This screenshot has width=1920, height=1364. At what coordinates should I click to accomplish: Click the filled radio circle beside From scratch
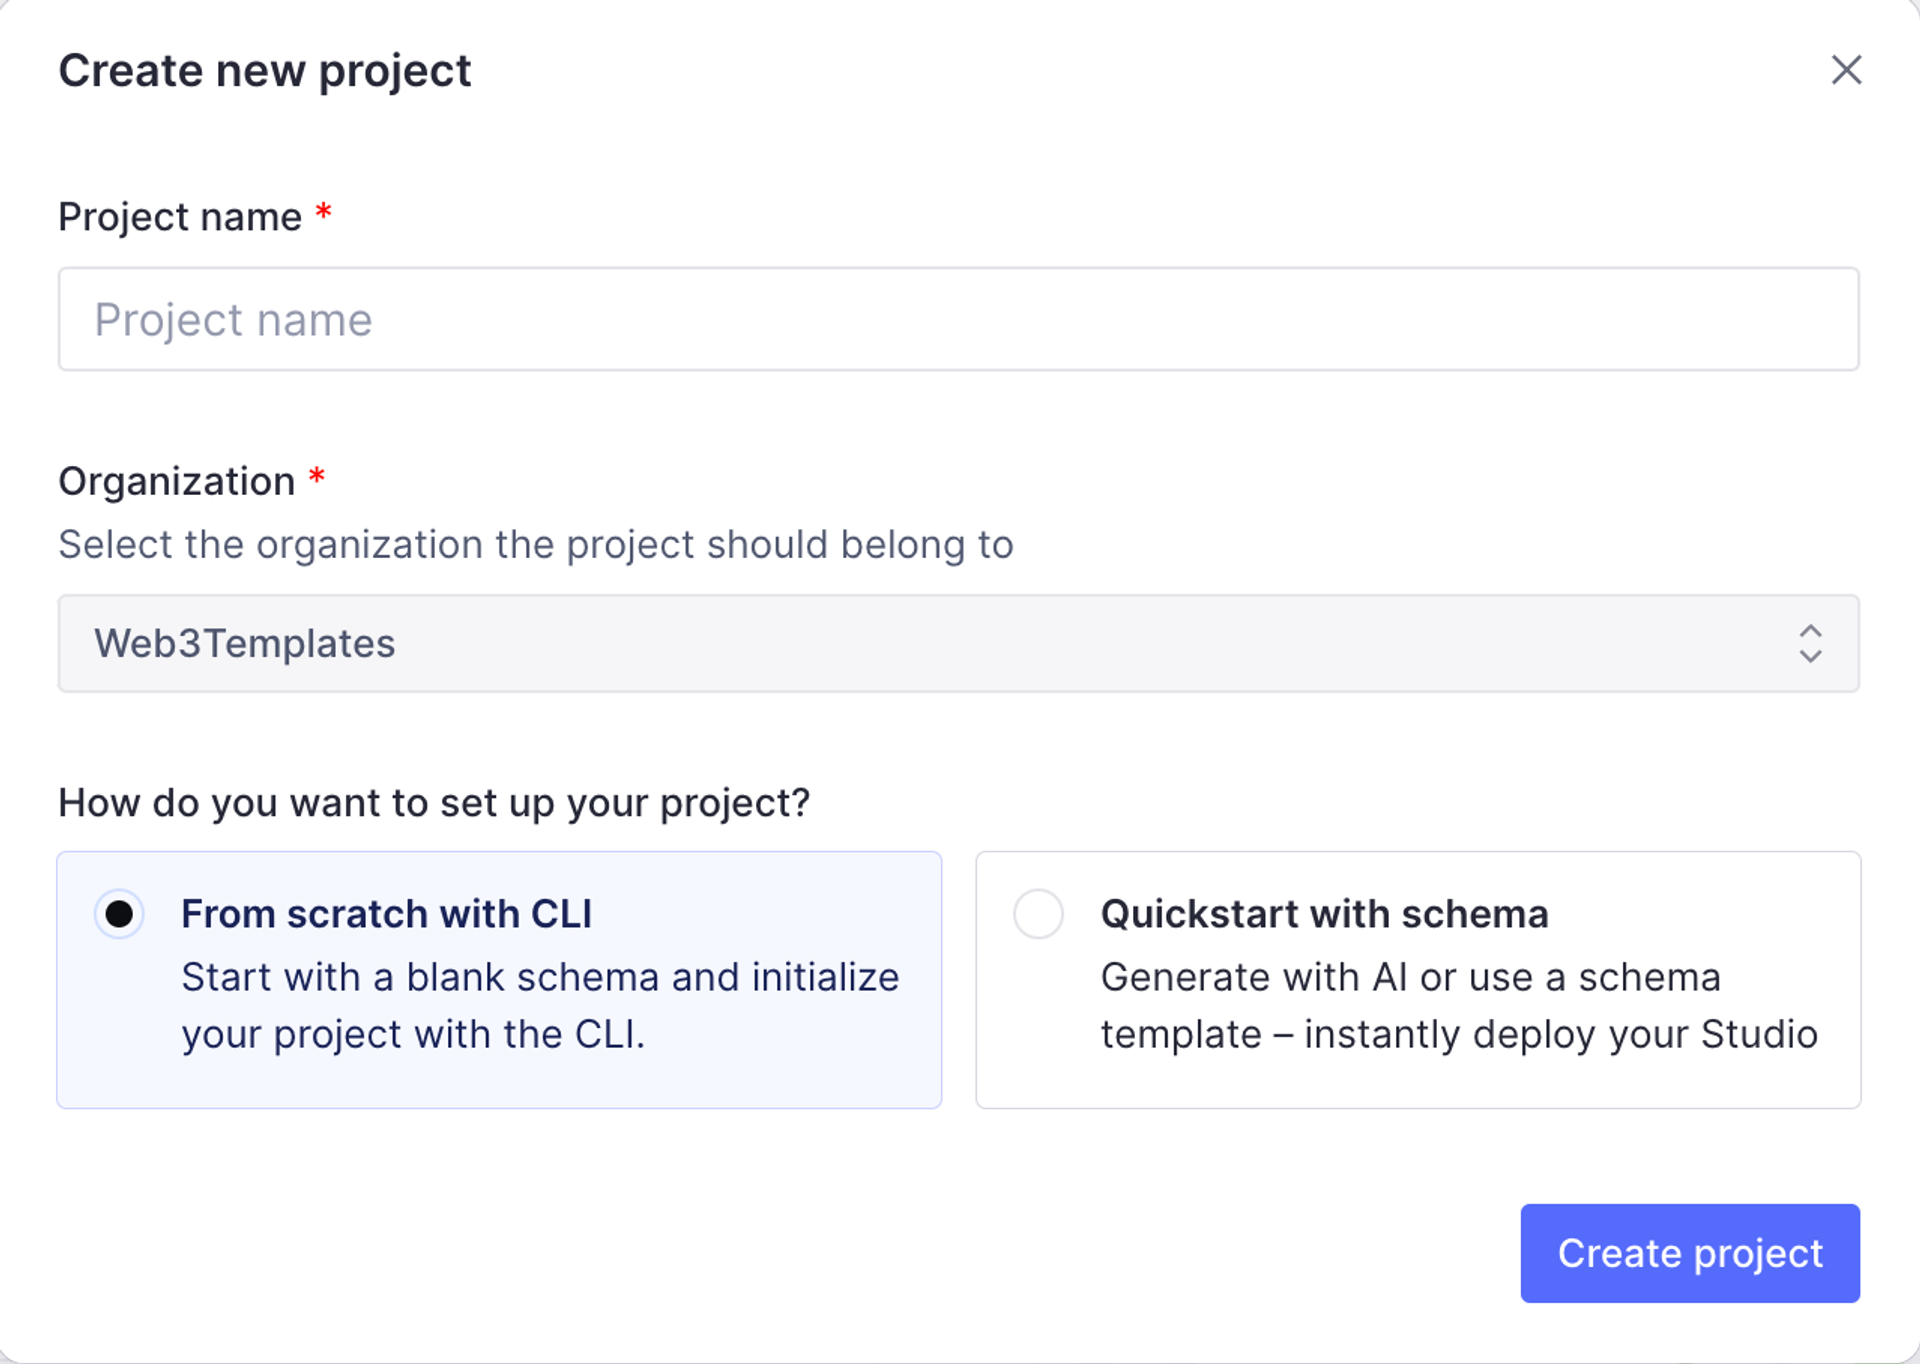click(x=119, y=913)
